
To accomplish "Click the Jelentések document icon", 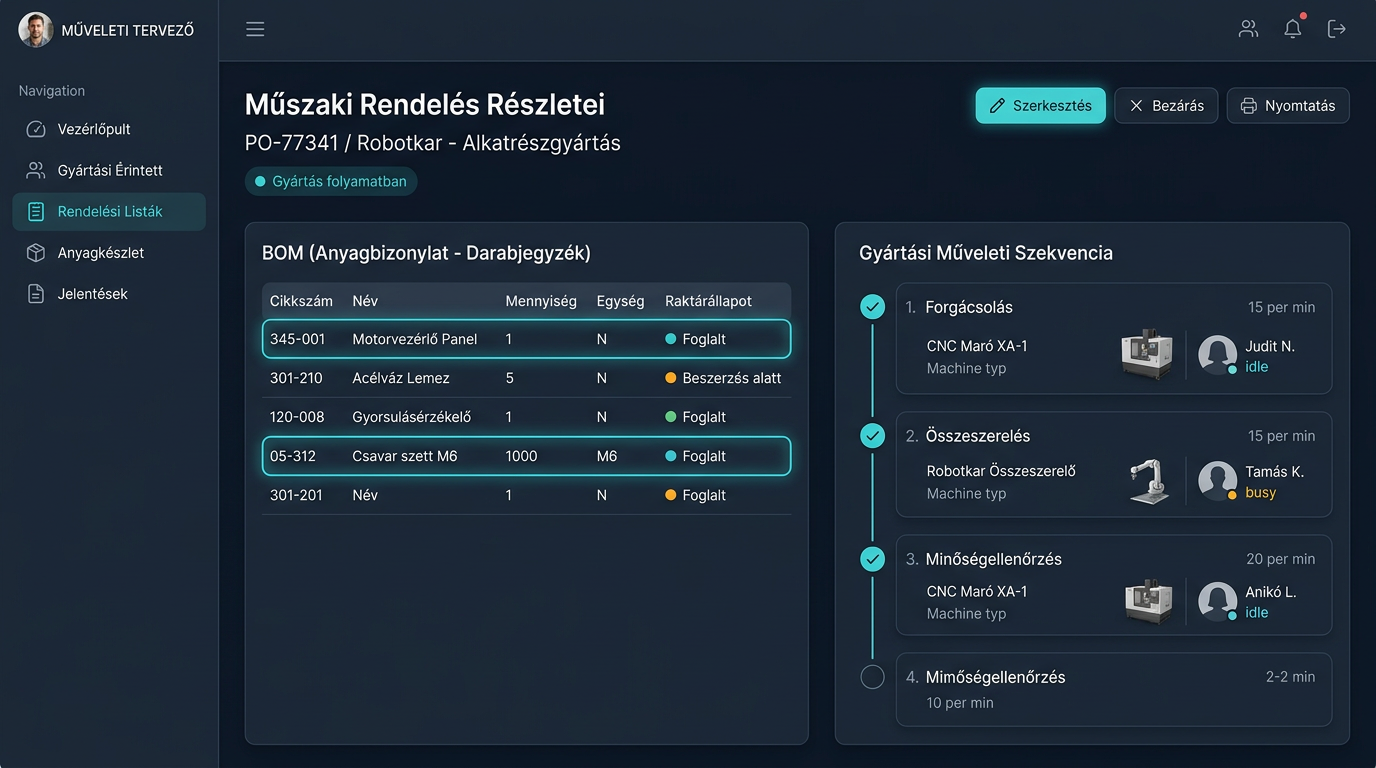I will [36, 294].
